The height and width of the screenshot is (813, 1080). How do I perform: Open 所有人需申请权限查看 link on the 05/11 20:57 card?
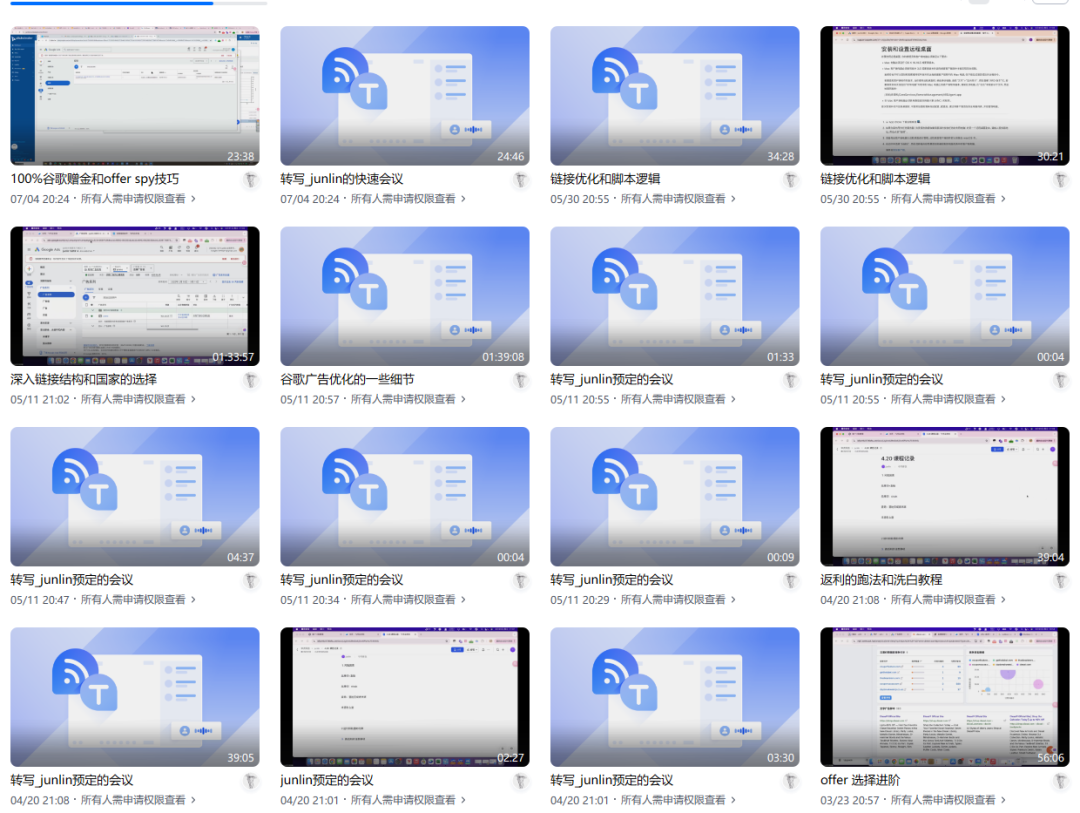[x=403, y=399]
